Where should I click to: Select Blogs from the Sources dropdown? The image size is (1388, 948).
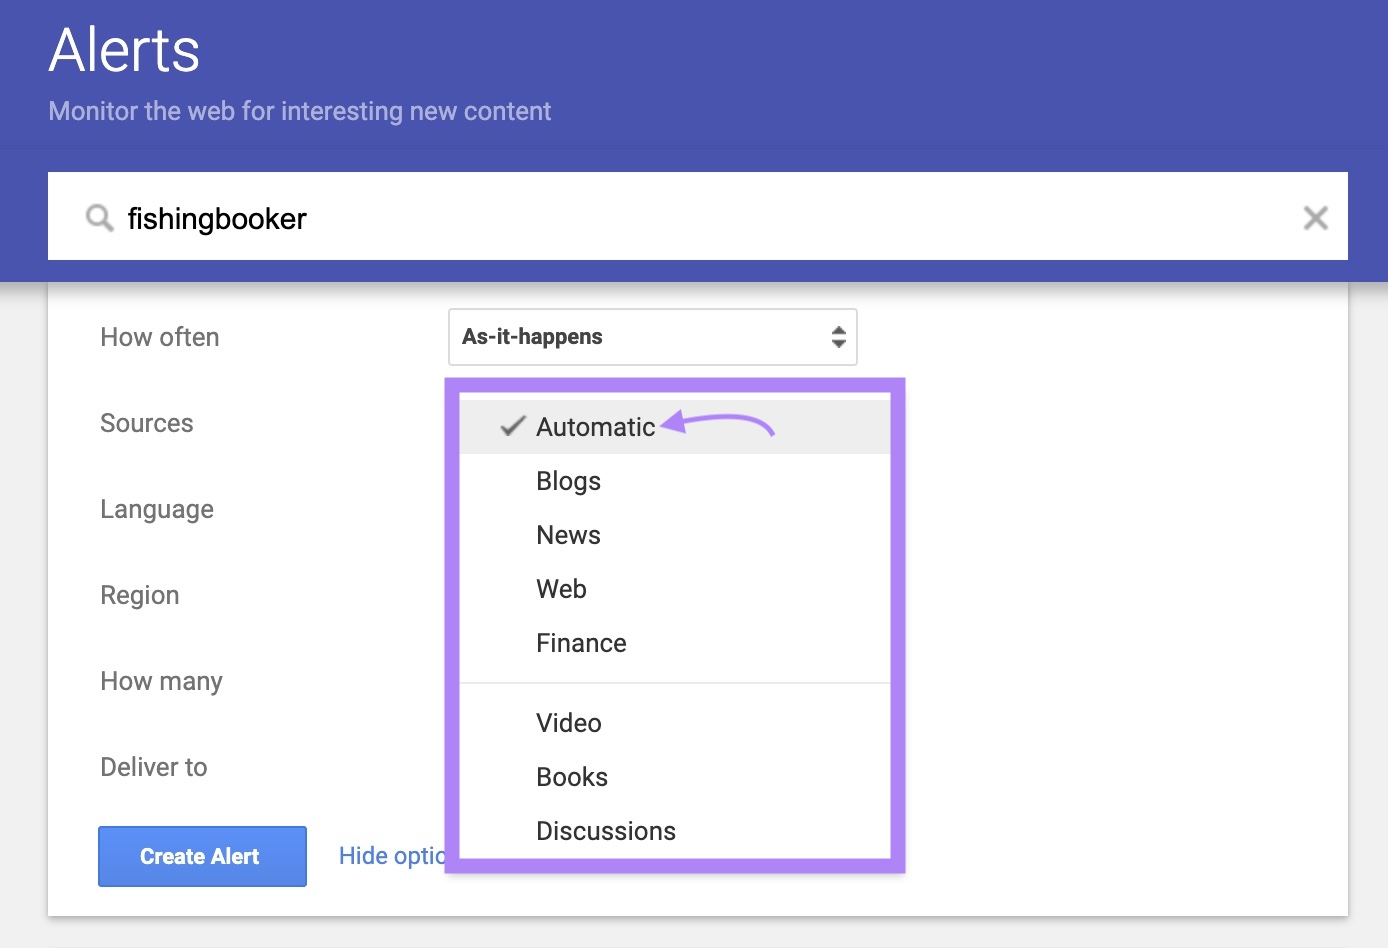tap(567, 481)
